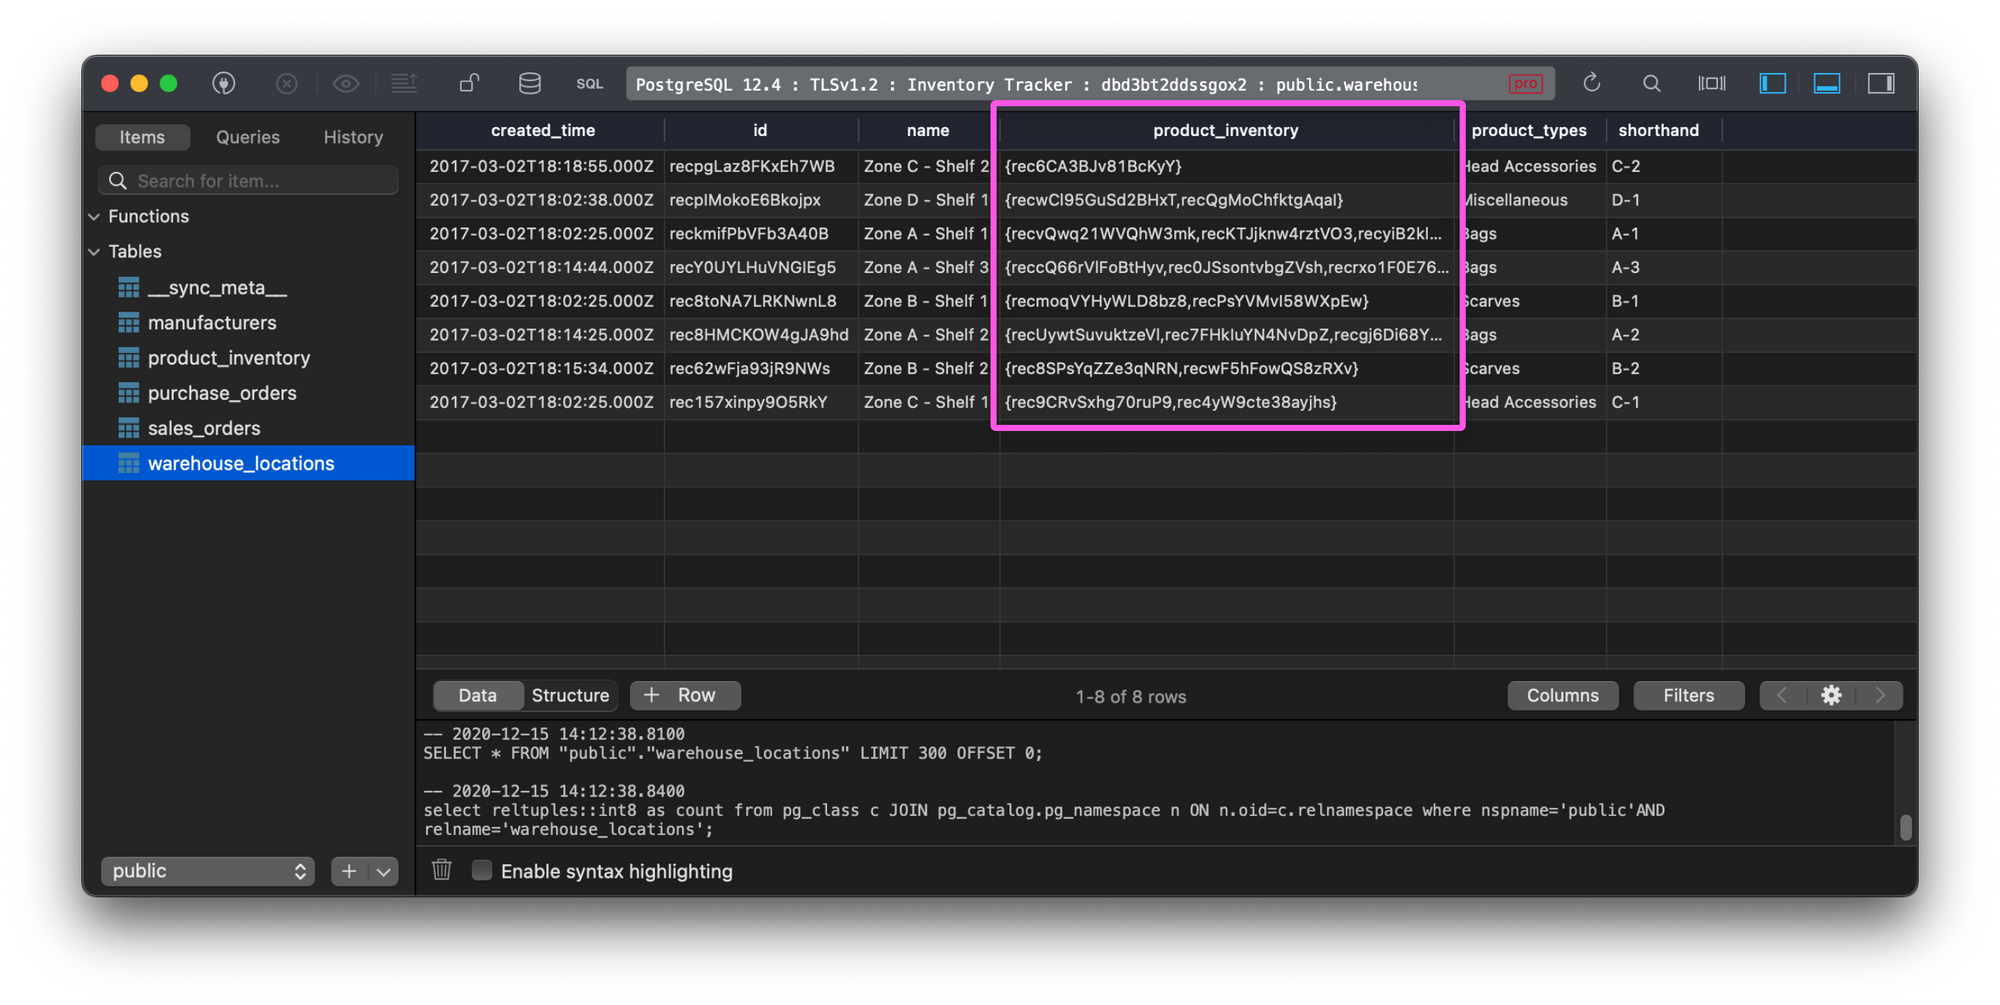Select cell with shorthand C-1
Screen dimensions: 2000x1005
pos(1664,402)
